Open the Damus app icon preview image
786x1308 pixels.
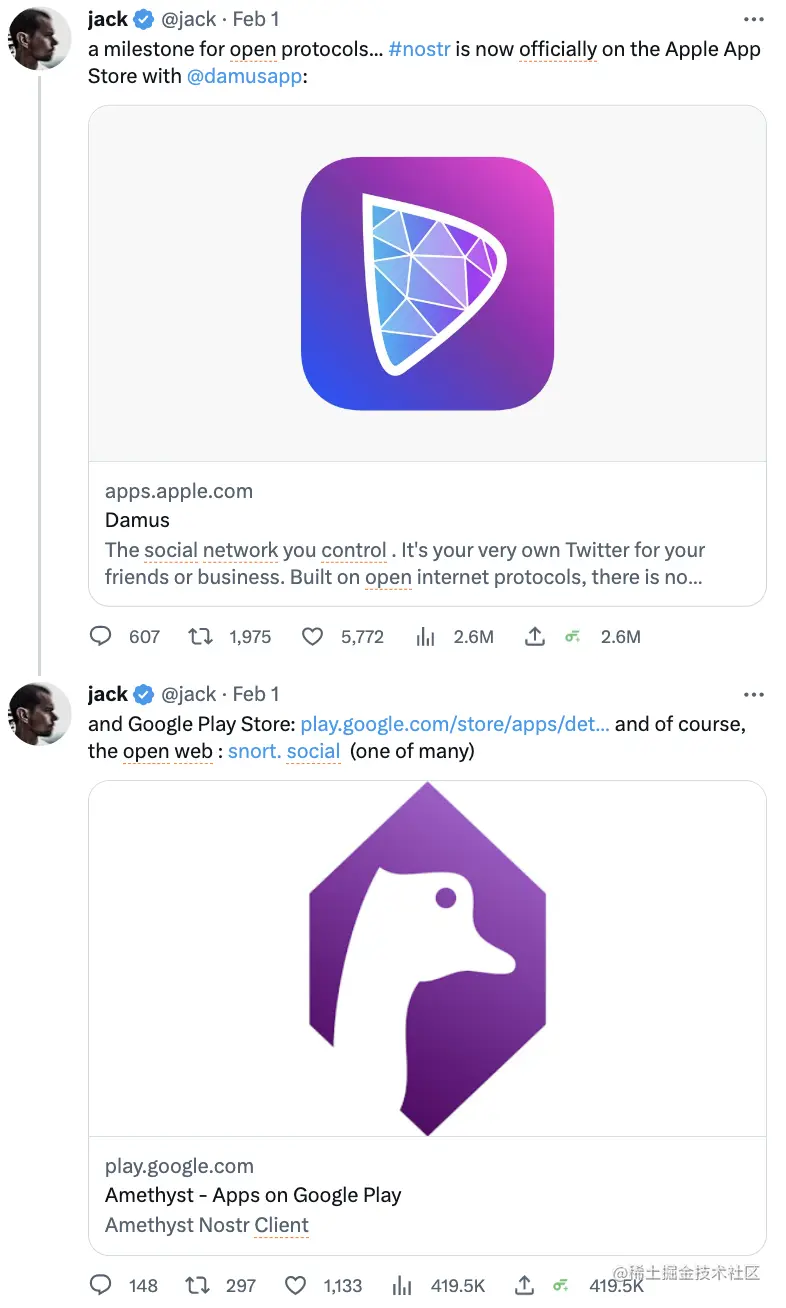(x=427, y=284)
